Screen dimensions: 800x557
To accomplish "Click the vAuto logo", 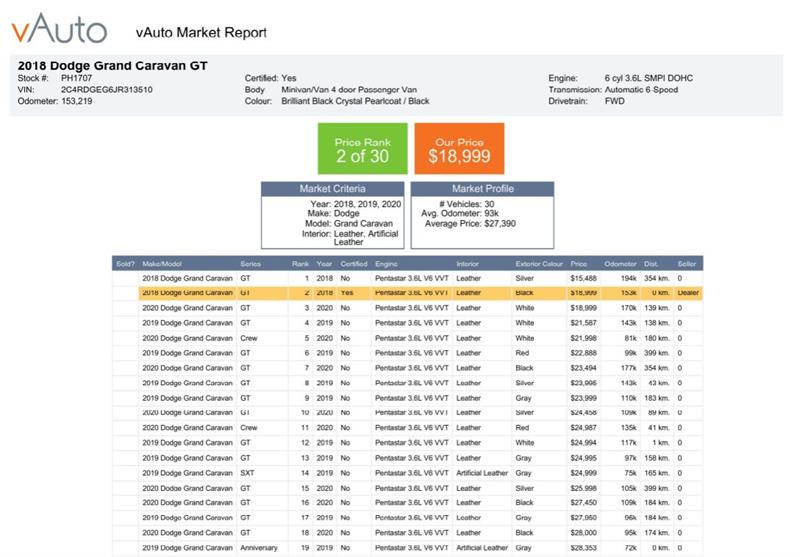I will 59,29.
